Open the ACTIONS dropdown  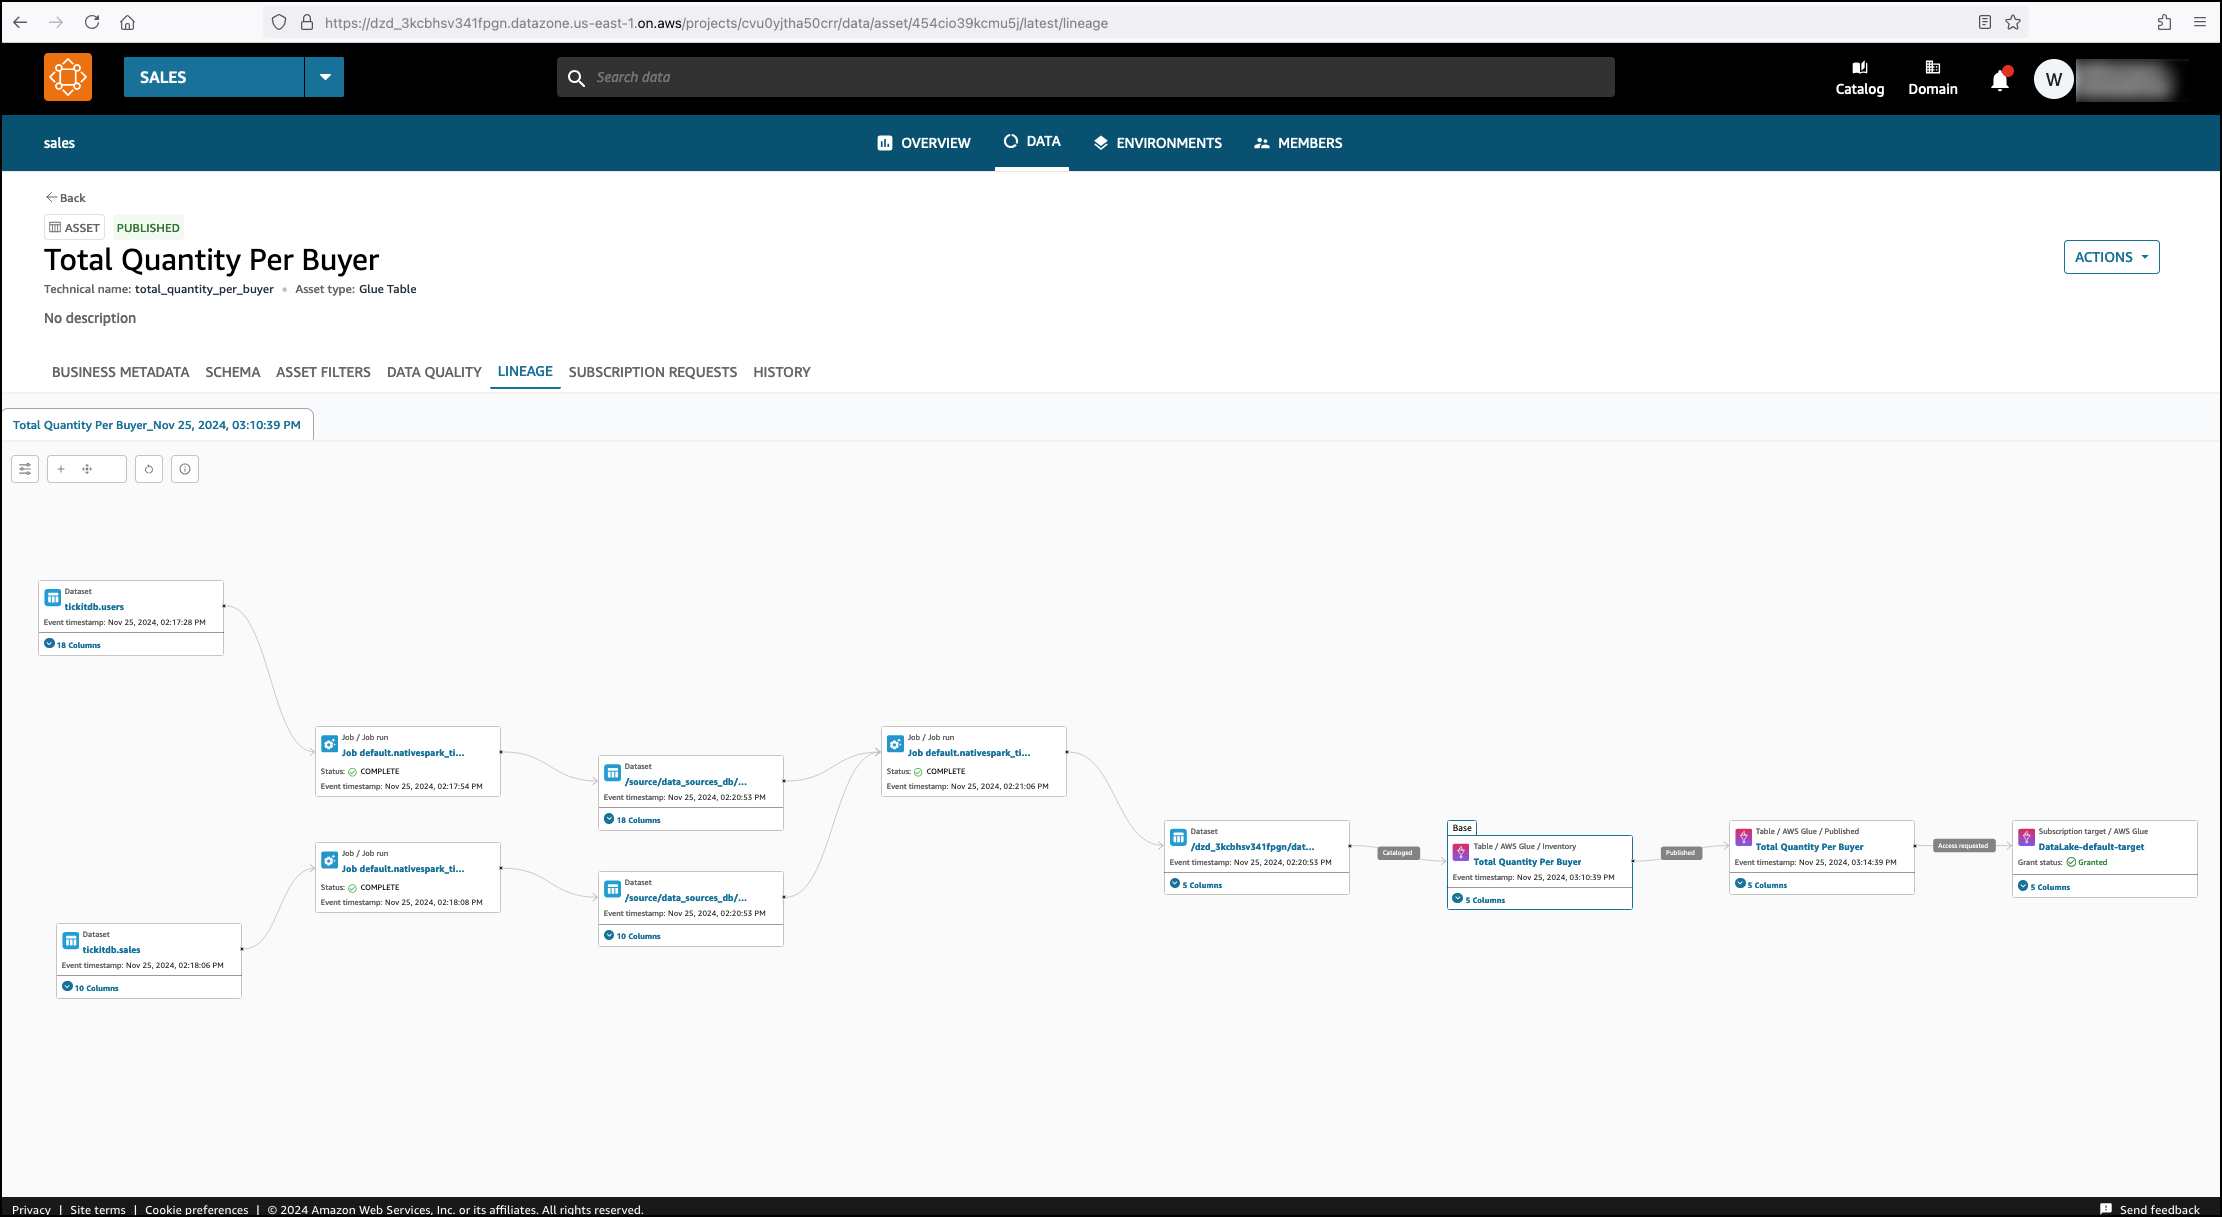2111,257
